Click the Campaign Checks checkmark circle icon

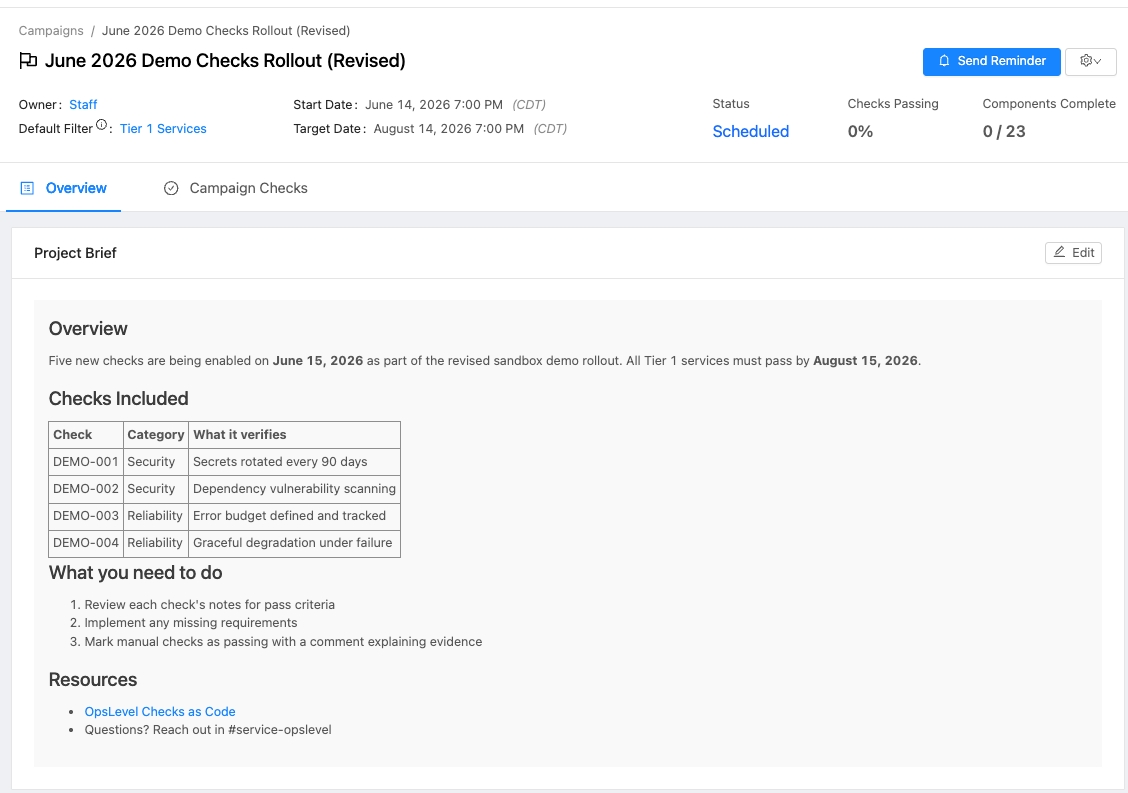[x=171, y=189]
